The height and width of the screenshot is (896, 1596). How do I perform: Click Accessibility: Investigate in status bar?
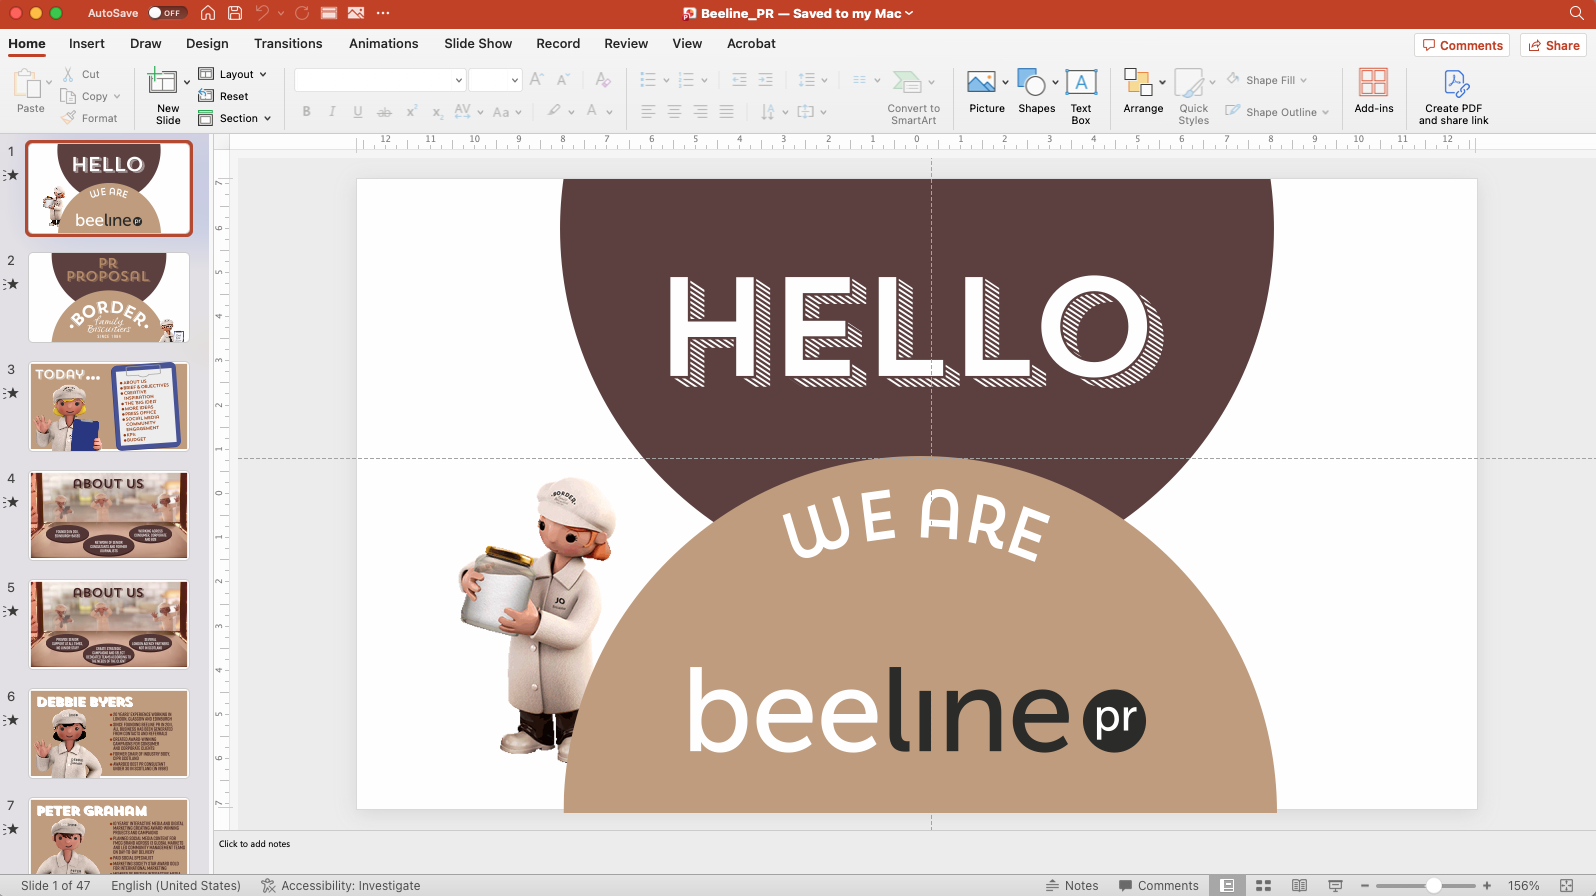tap(341, 886)
